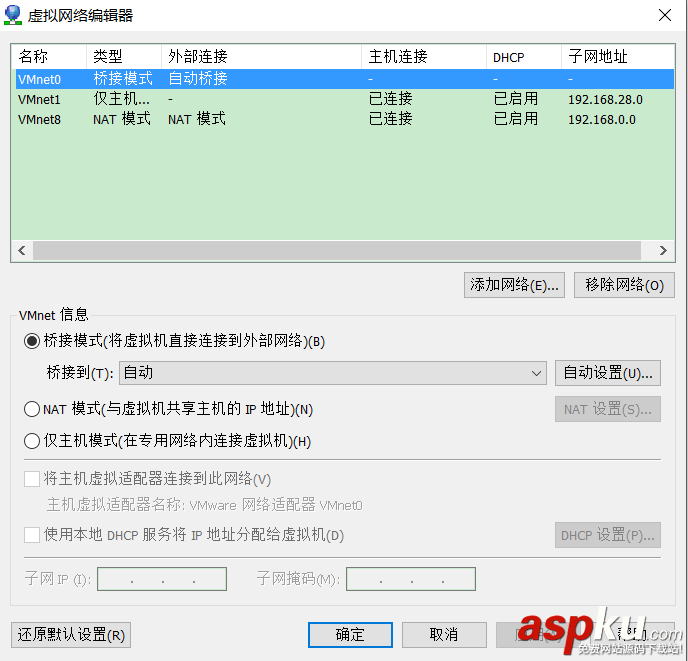The height and width of the screenshot is (661, 688).
Task: Click 自动设置(U)... button
Action: coord(608,373)
